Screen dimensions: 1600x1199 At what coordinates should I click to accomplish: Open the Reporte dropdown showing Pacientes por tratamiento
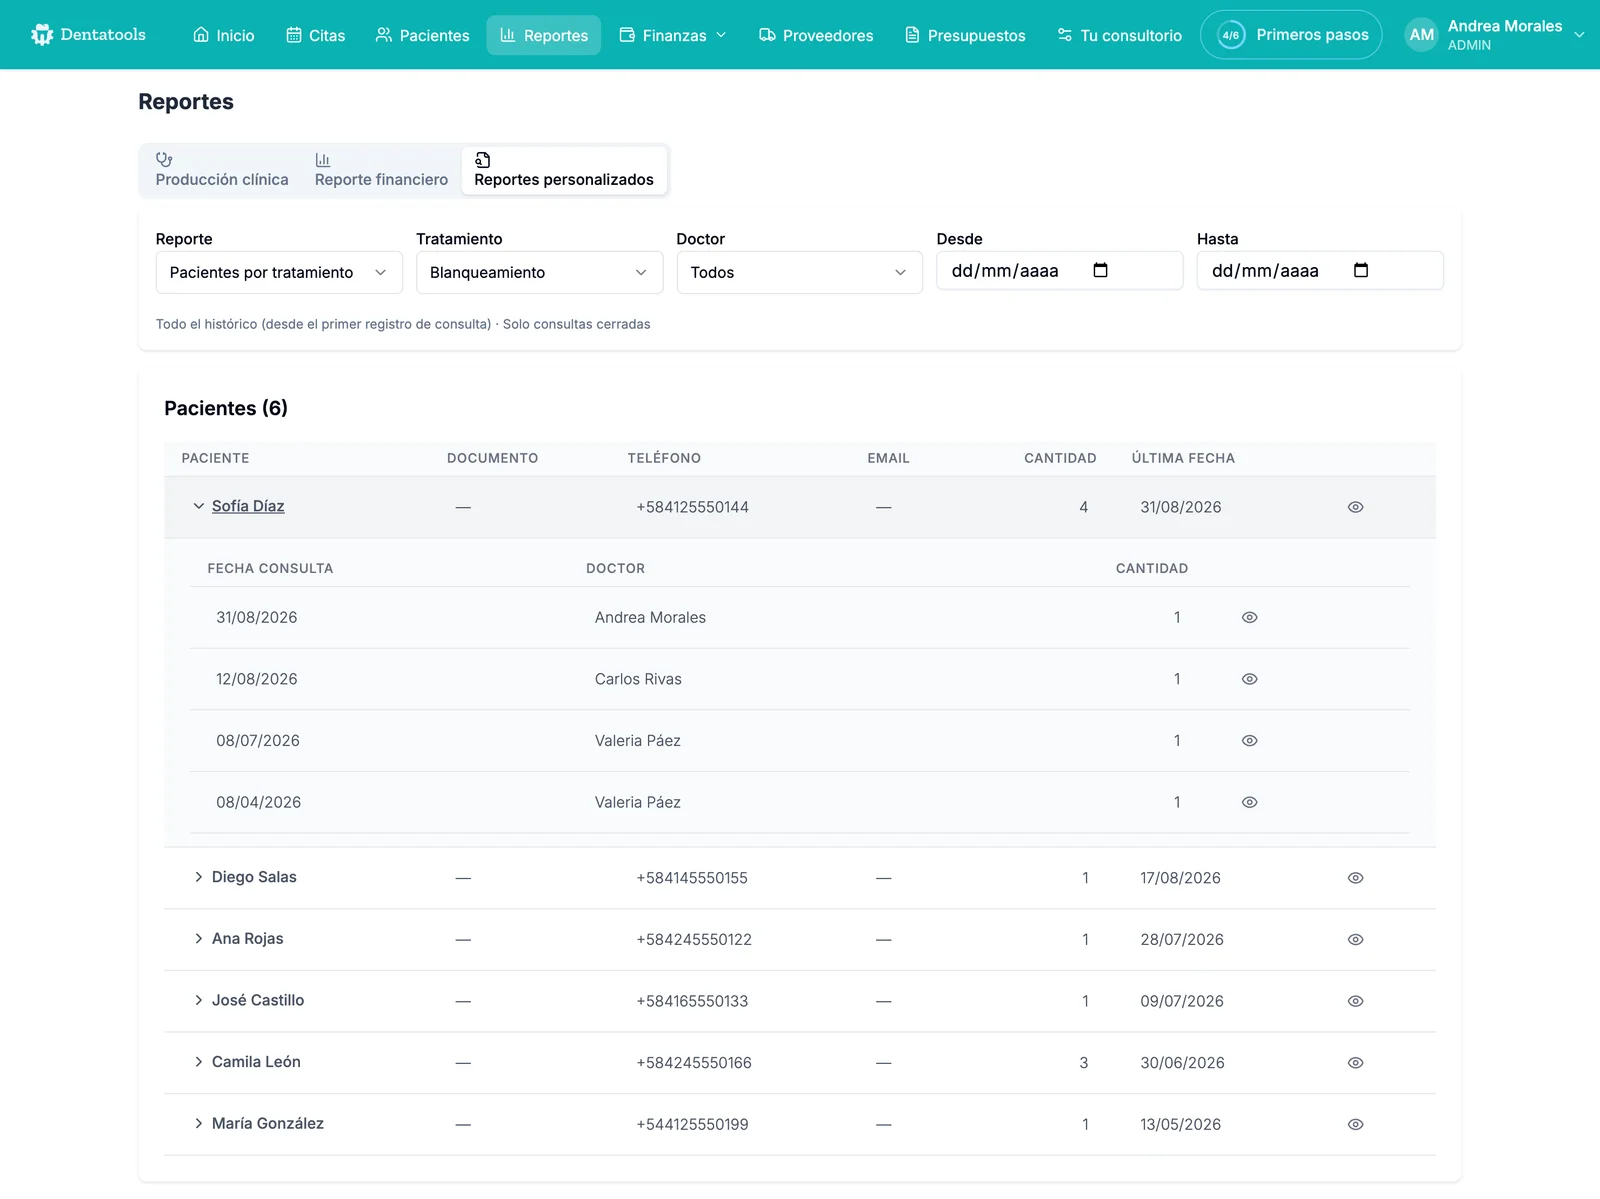(279, 272)
